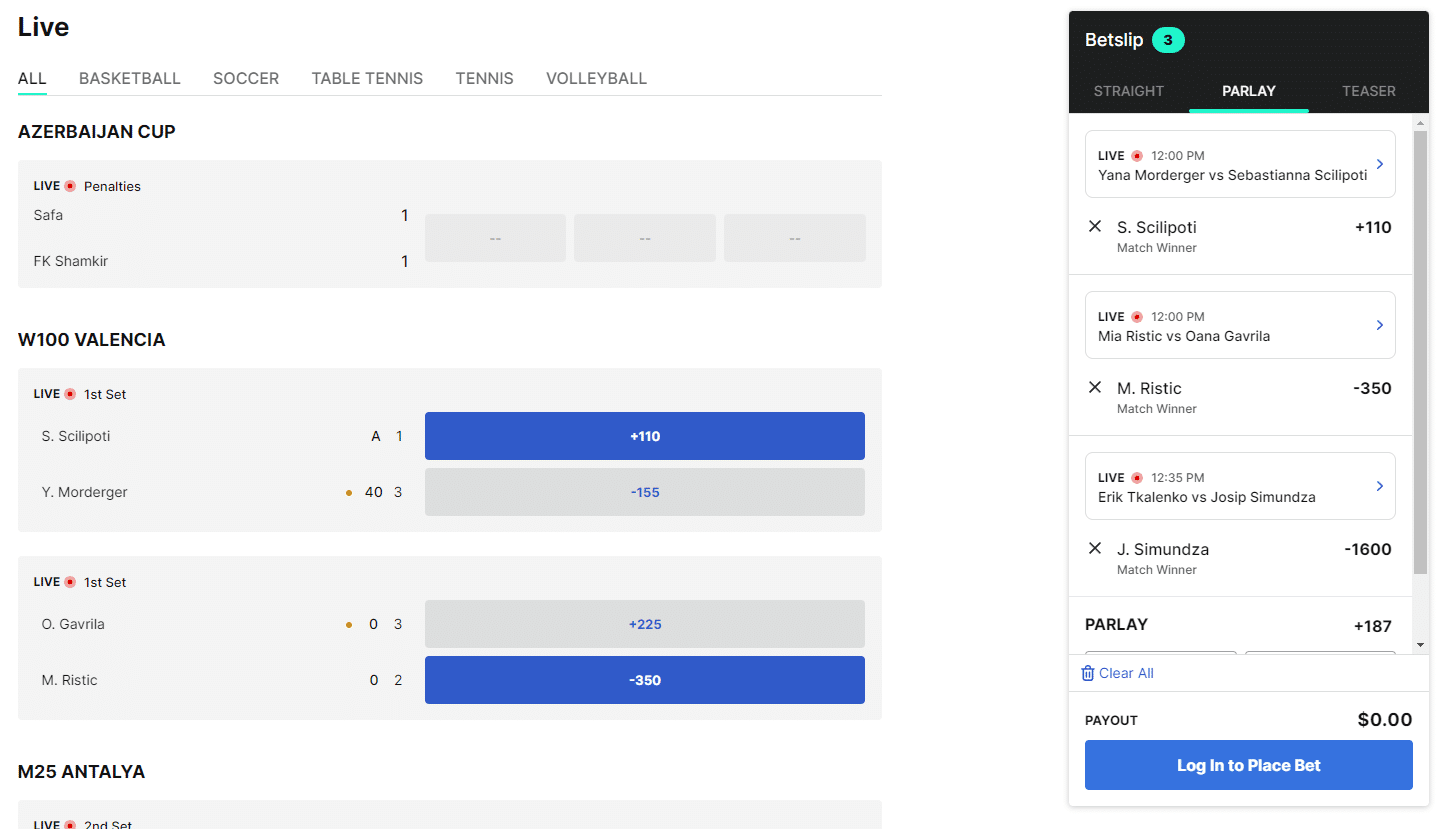Filter live events by TABLE TENNIS
The height and width of the screenshot is (829, 1452).
pyautogui.click(x=367, y=78)
